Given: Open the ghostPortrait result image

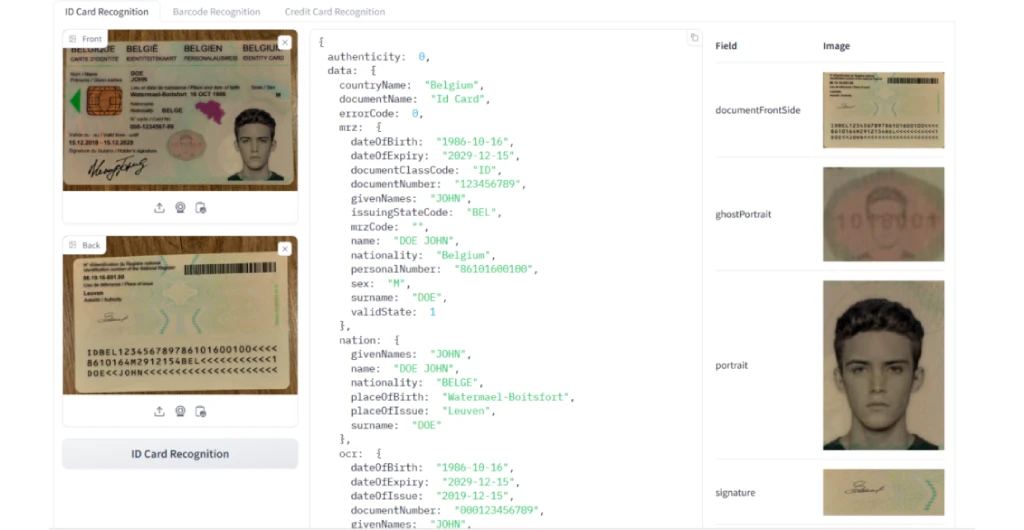Looking at the screenshot, I should 882,214.
